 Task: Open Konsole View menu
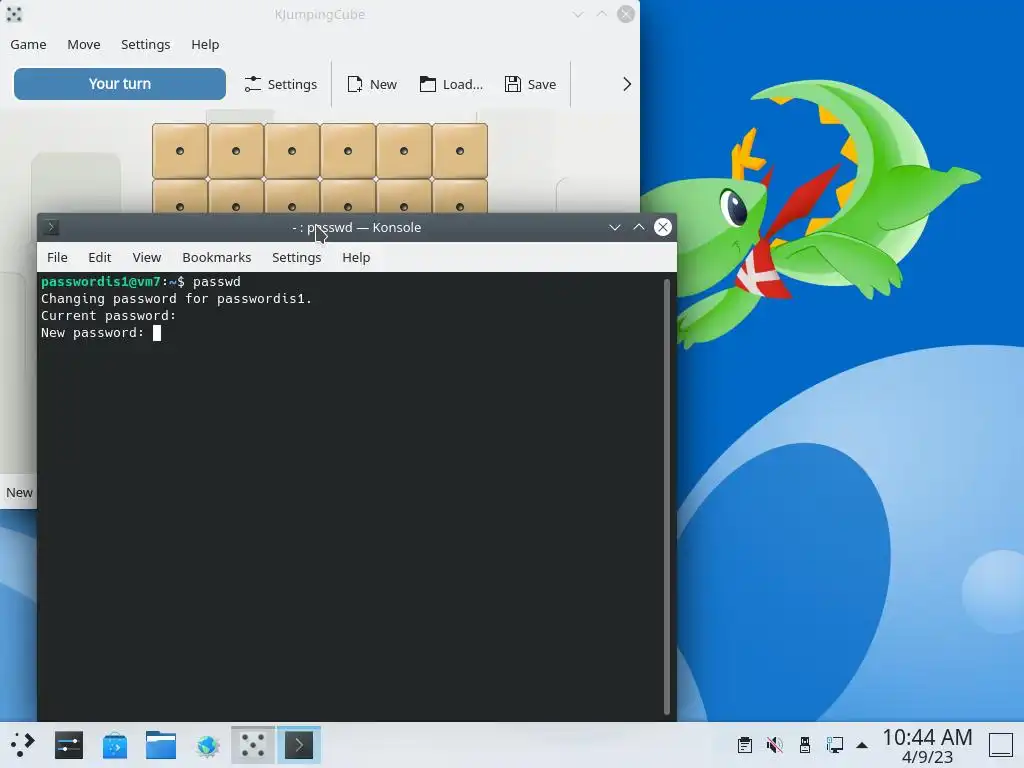(146, 257)
